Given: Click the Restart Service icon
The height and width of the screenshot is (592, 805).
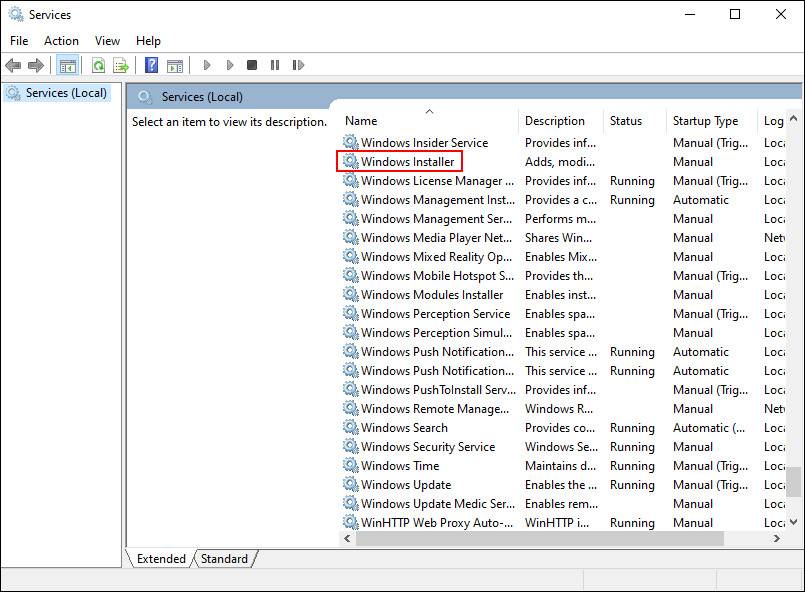Looking at the screenshot, I should 298,65.
